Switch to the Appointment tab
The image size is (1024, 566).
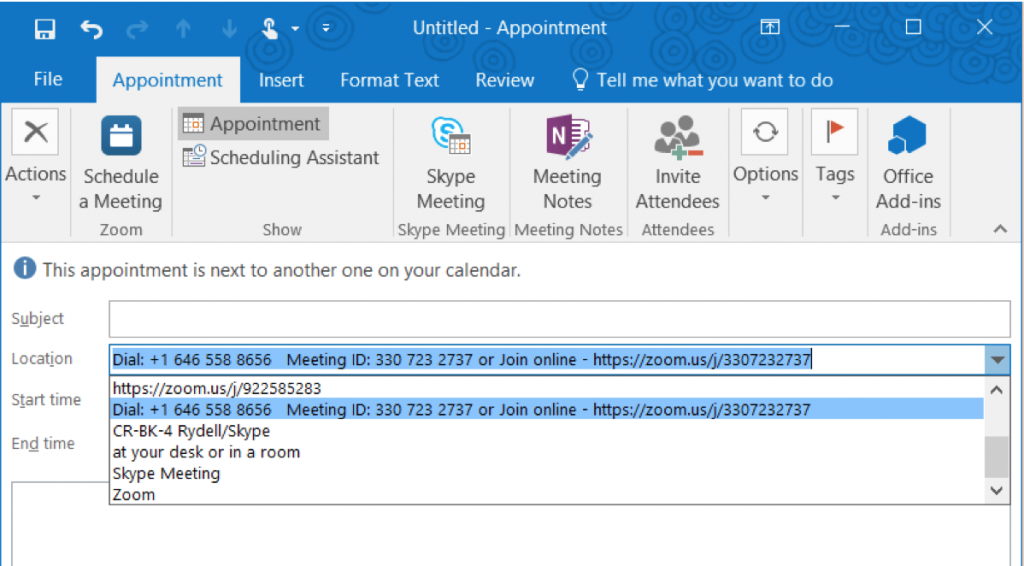(x=168, y=80)
